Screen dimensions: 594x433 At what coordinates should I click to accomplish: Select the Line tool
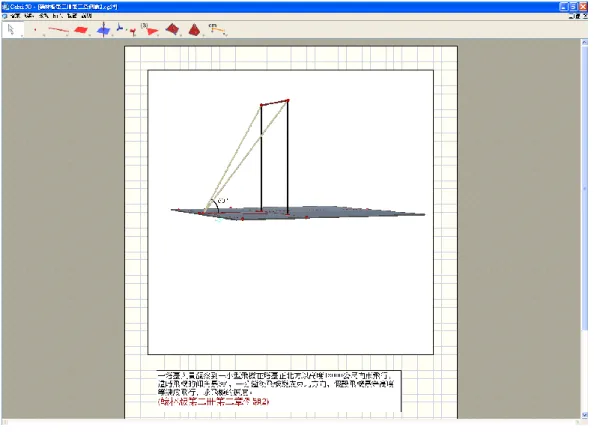coord(58,30)
